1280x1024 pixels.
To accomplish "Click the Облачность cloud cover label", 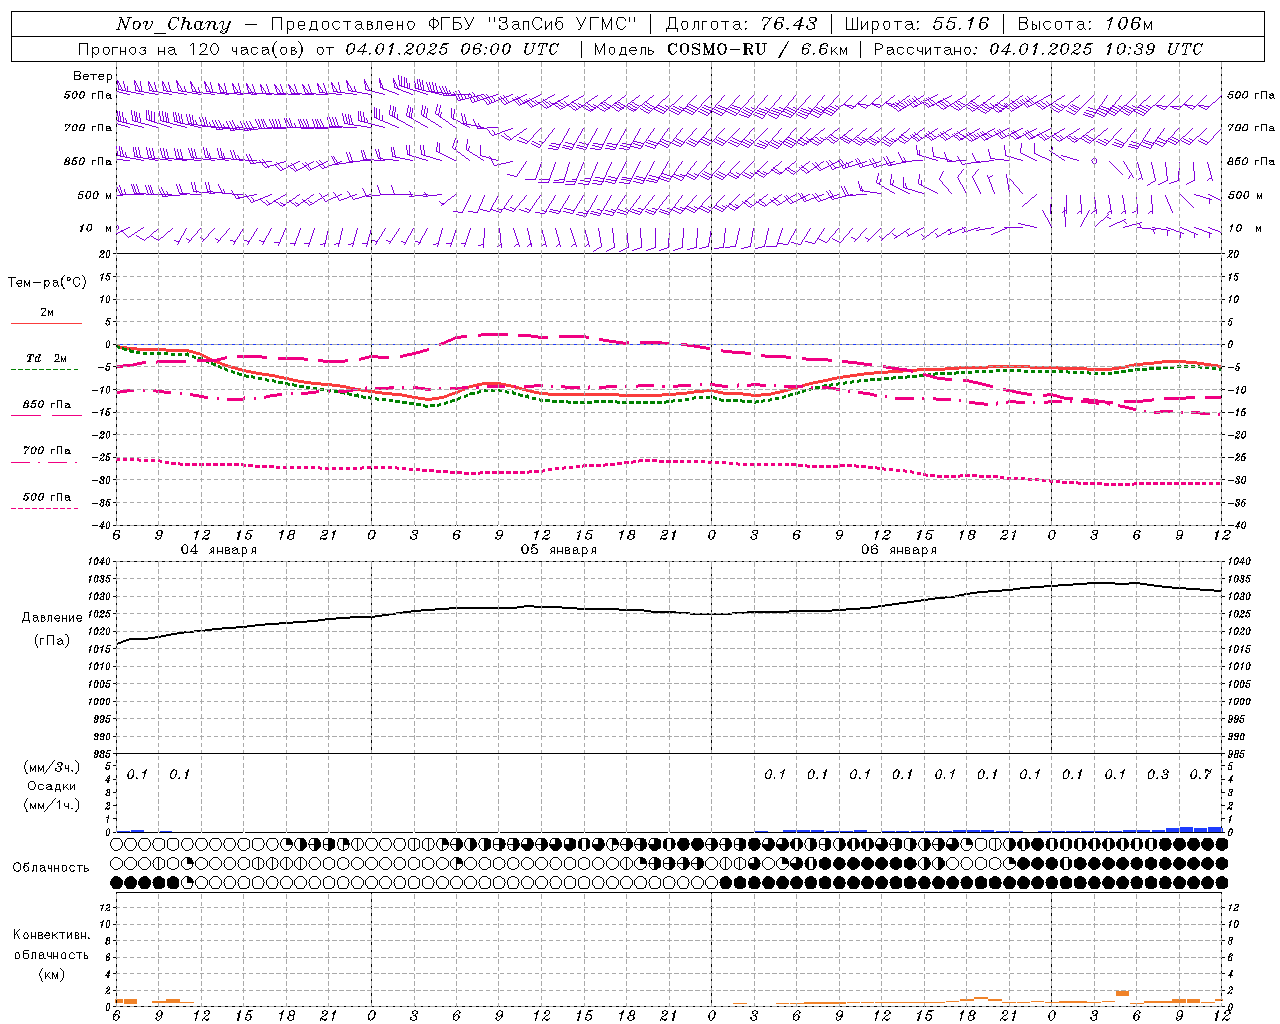I will click(x=51, y=867).
